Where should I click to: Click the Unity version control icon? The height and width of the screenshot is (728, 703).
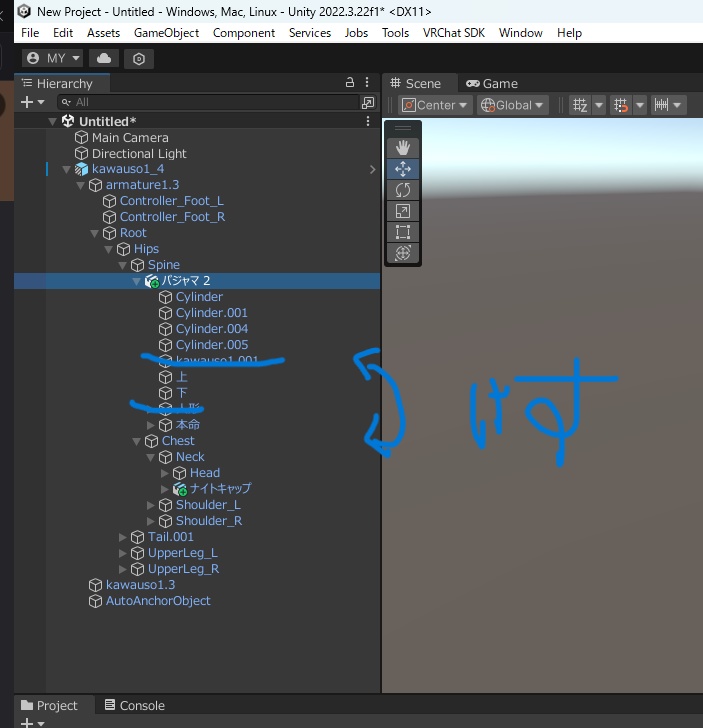point(139,58)
